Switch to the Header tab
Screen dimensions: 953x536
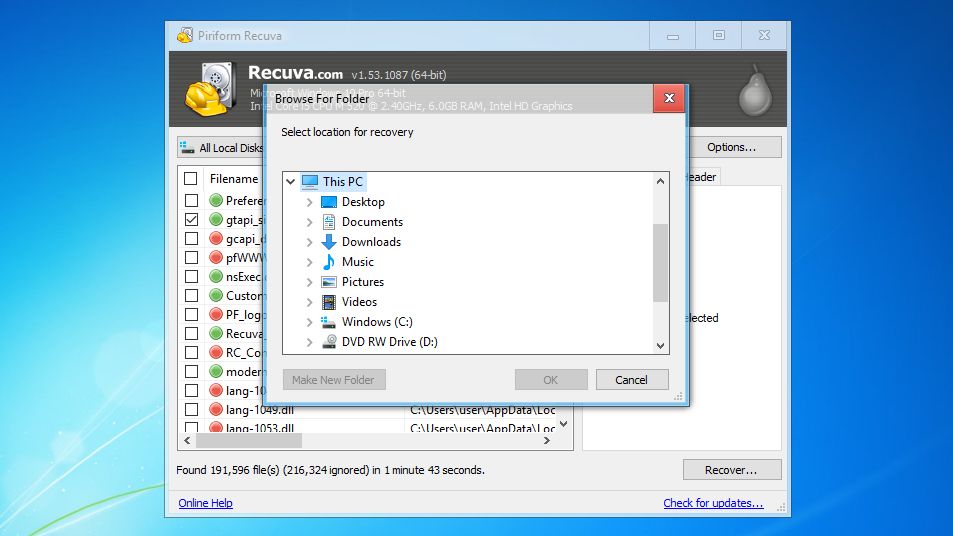coord(702,177)
